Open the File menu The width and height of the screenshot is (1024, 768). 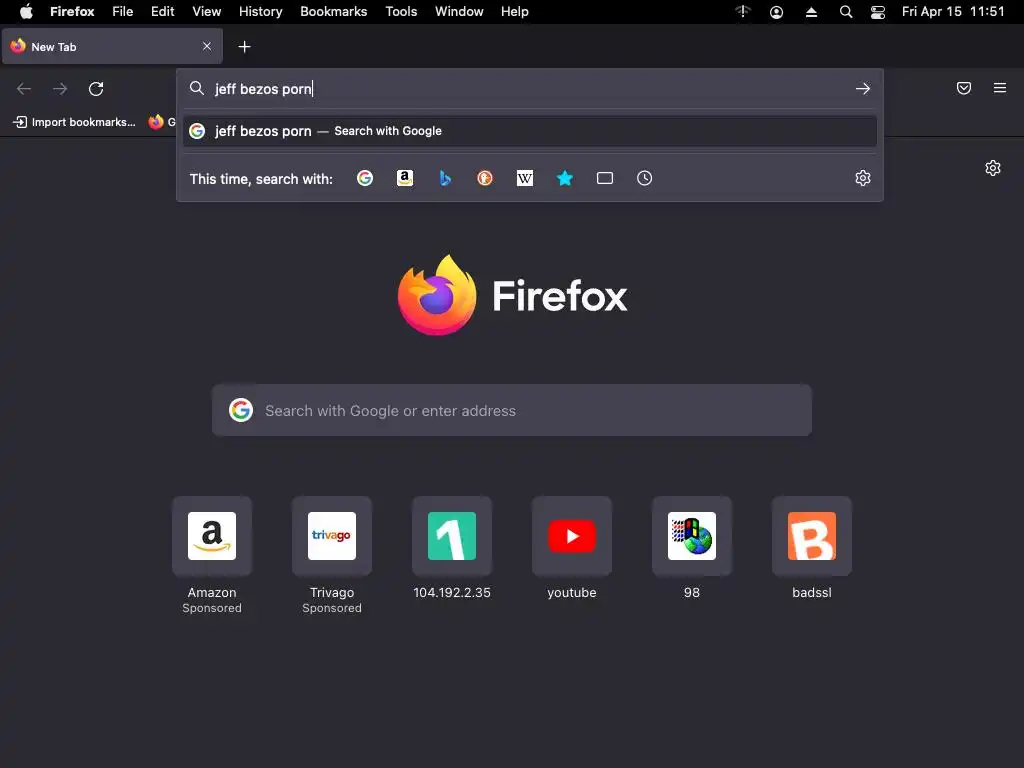pyautogui.click(x=122, y=12)
